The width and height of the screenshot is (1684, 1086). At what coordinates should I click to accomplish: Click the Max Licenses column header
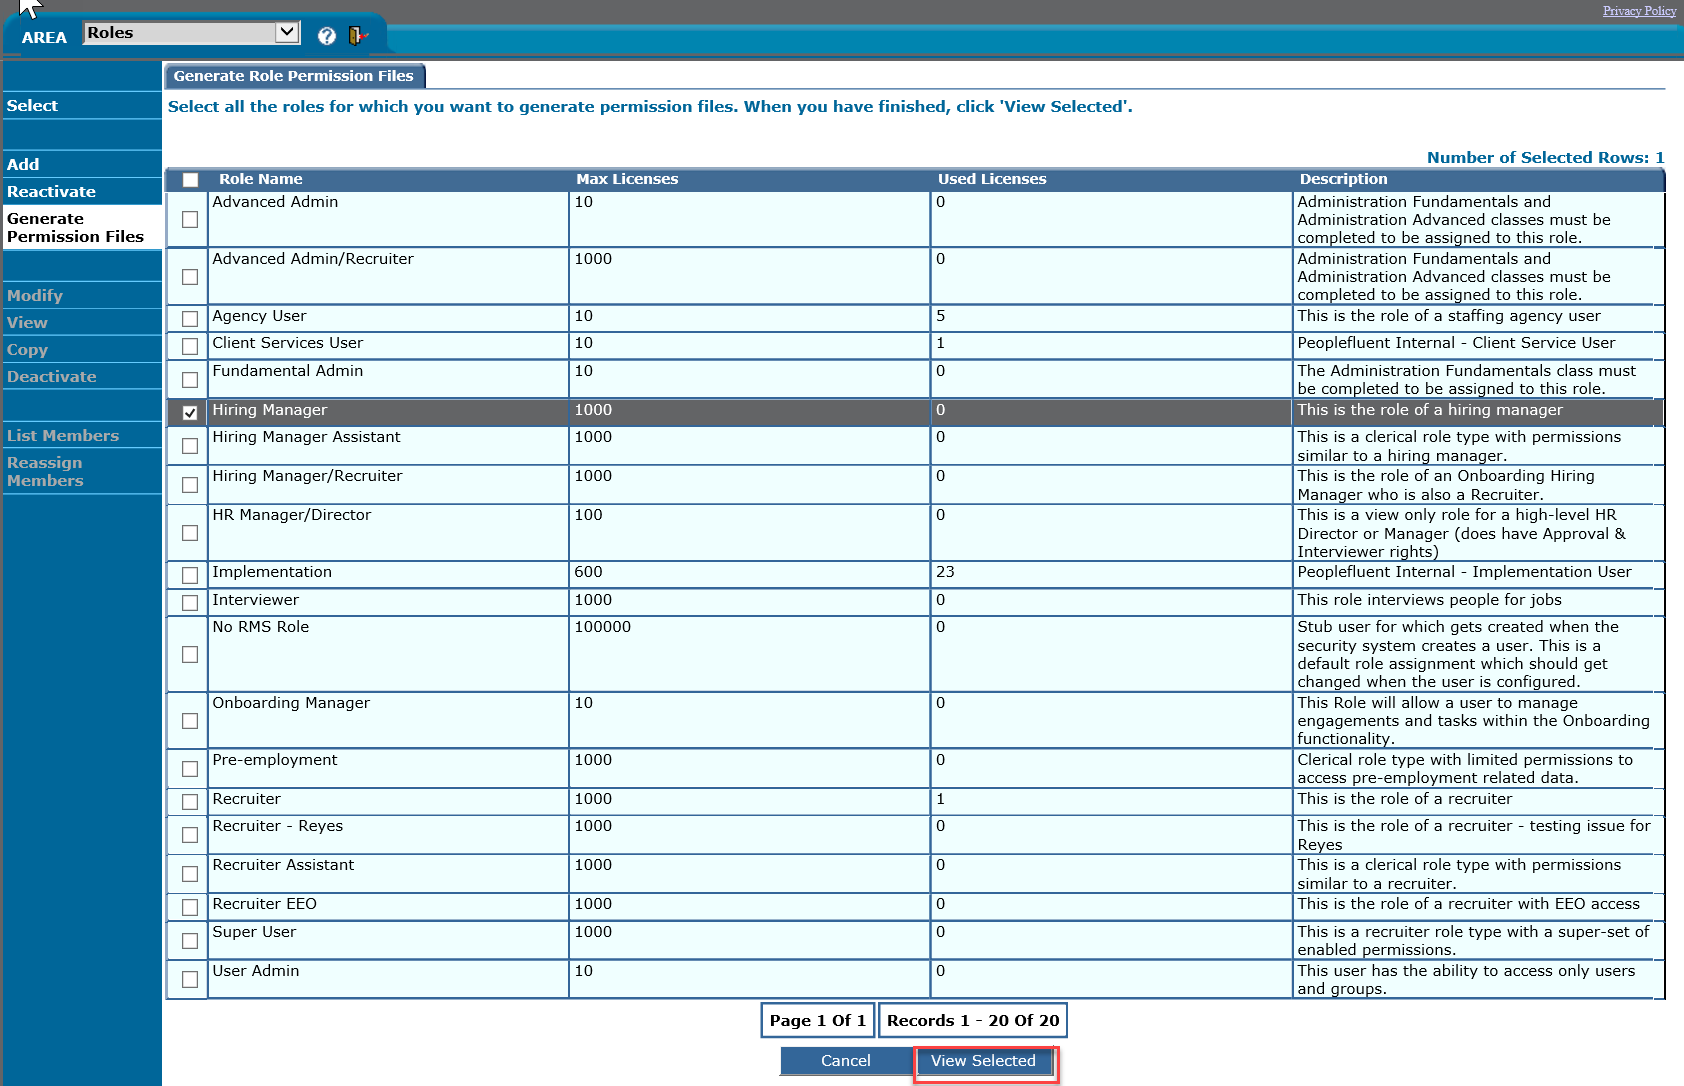(x=627, y=179)
